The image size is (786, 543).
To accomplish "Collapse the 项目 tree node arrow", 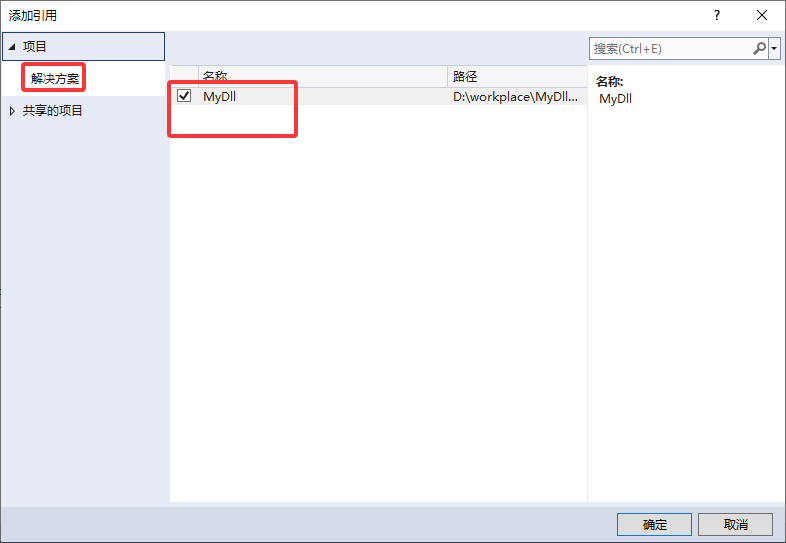I will [12, 47].
